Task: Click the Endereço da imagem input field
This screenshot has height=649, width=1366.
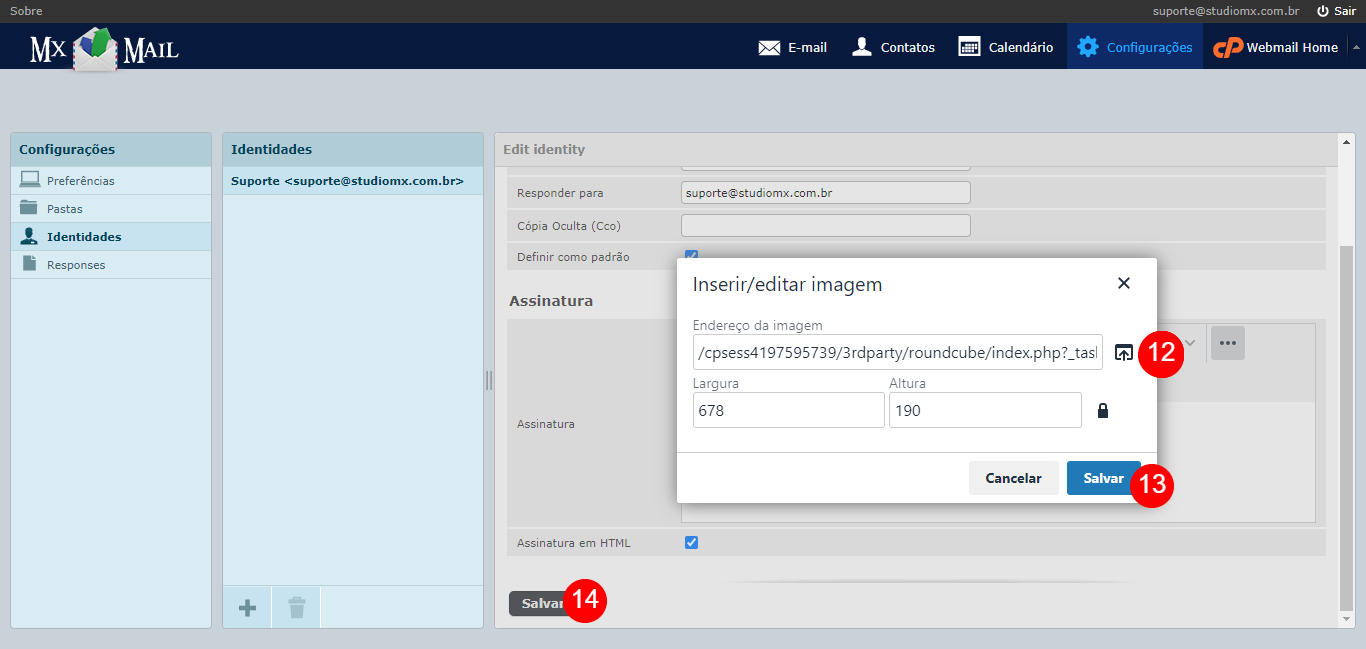Action: click(x=895, y=352)
